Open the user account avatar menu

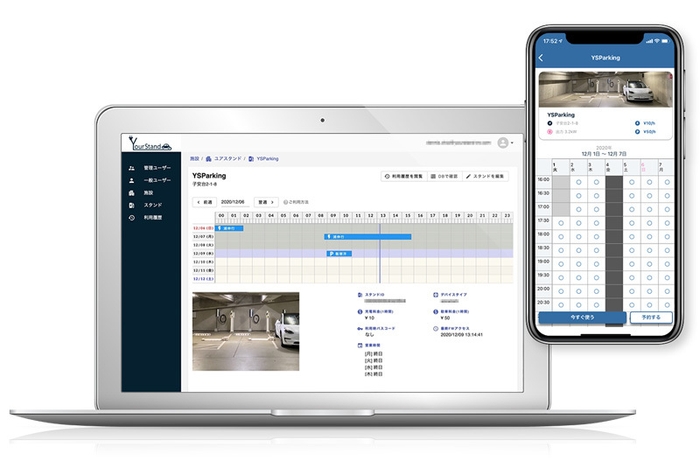pyautogui.click(x=503, y=143)
